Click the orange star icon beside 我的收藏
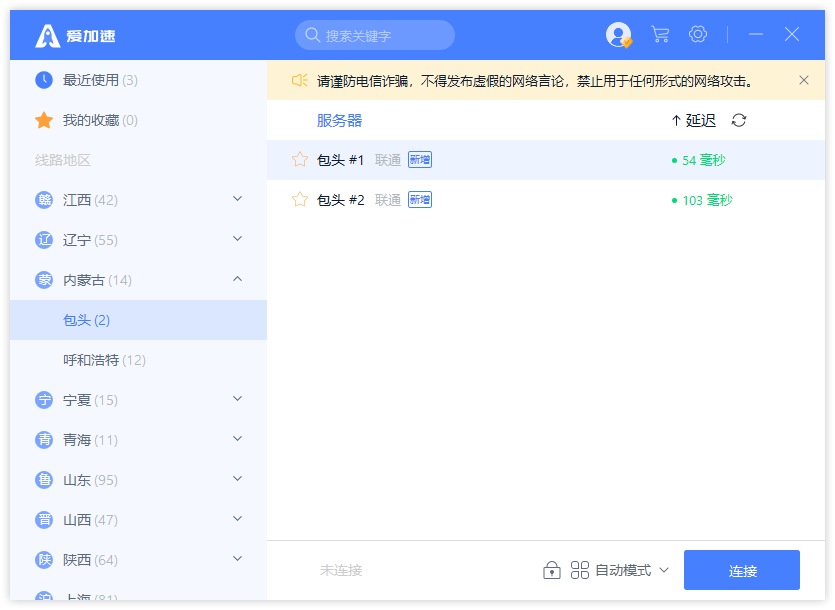 click(44, 120)
